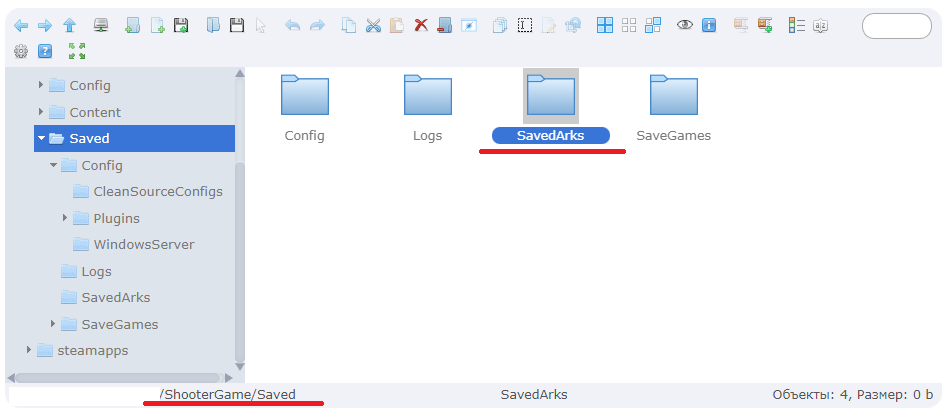The width and height of the screenshot is (946, 411).
Task: Collapse the Config subfolder under Saved
Action: (x=53, y=165)
